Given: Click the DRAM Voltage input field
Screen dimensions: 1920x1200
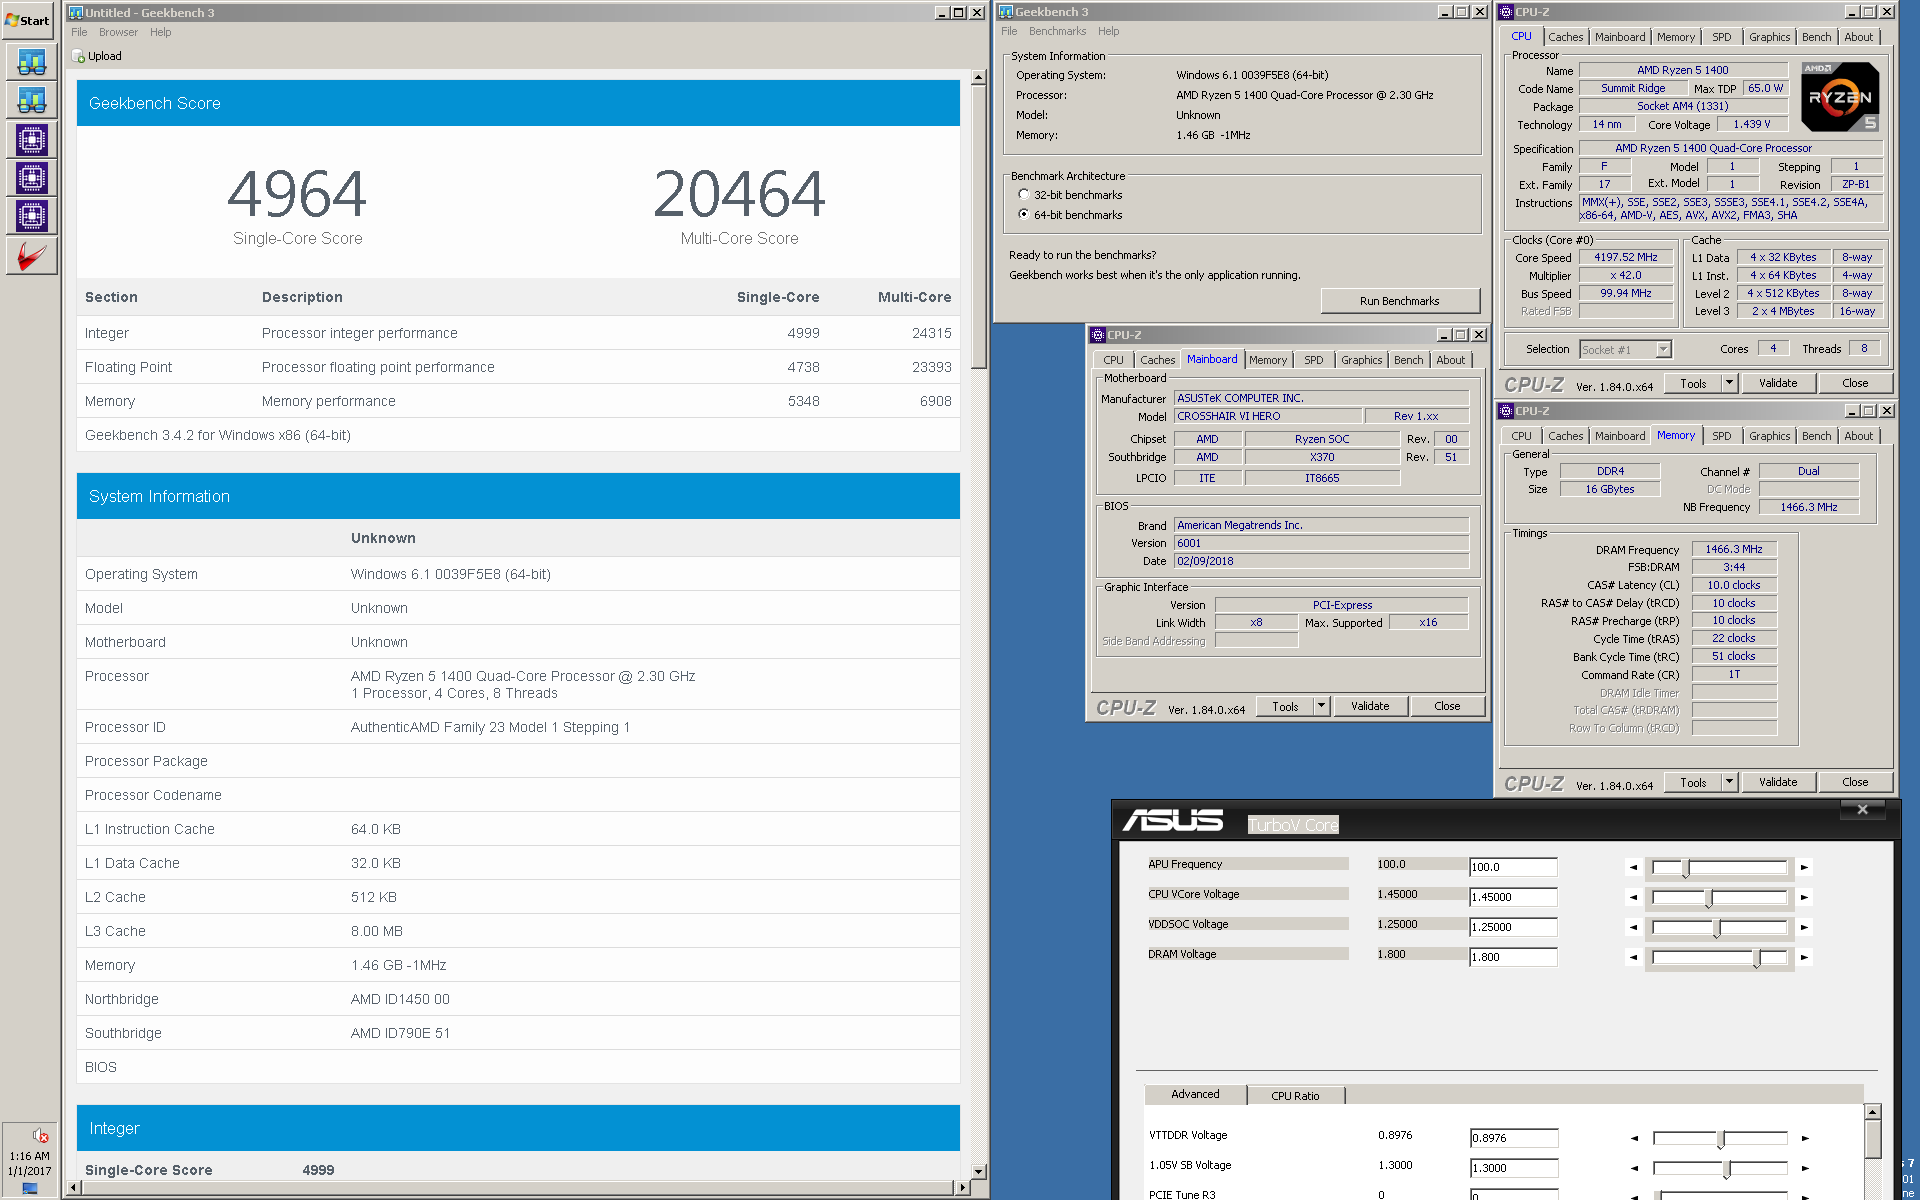Looking at the screenshot, I should click(x=1513, y=957).
